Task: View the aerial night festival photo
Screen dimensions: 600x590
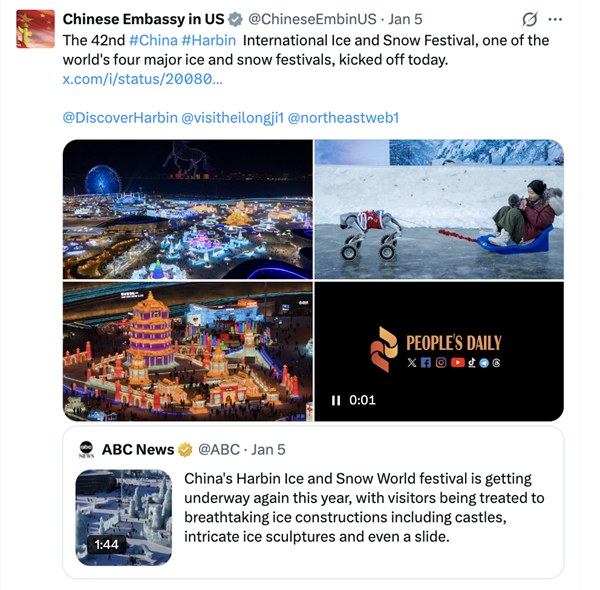Action: [x=188, y=209]
